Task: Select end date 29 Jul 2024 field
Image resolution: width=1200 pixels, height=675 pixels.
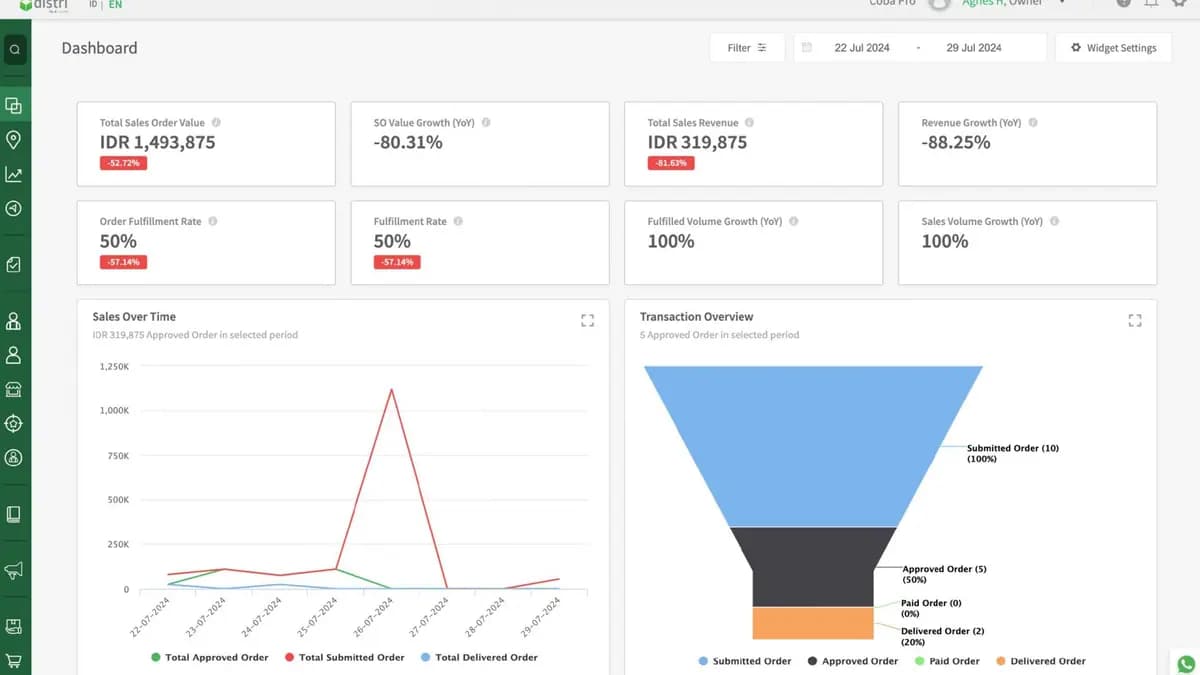Action: tap(974, 48)
